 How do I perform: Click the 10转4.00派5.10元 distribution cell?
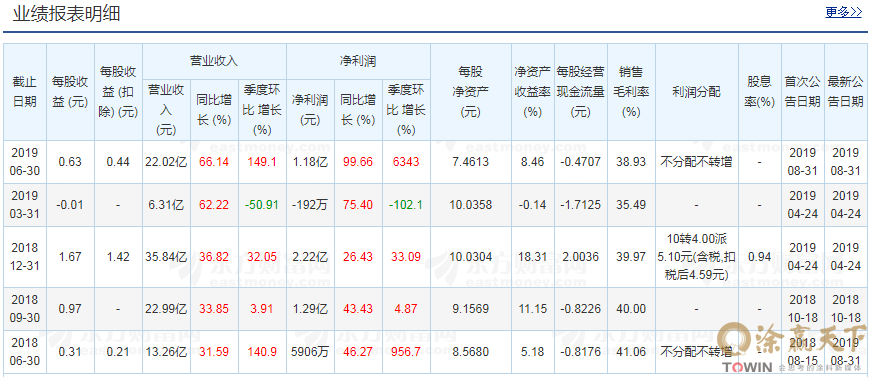(x=696, y=257)
